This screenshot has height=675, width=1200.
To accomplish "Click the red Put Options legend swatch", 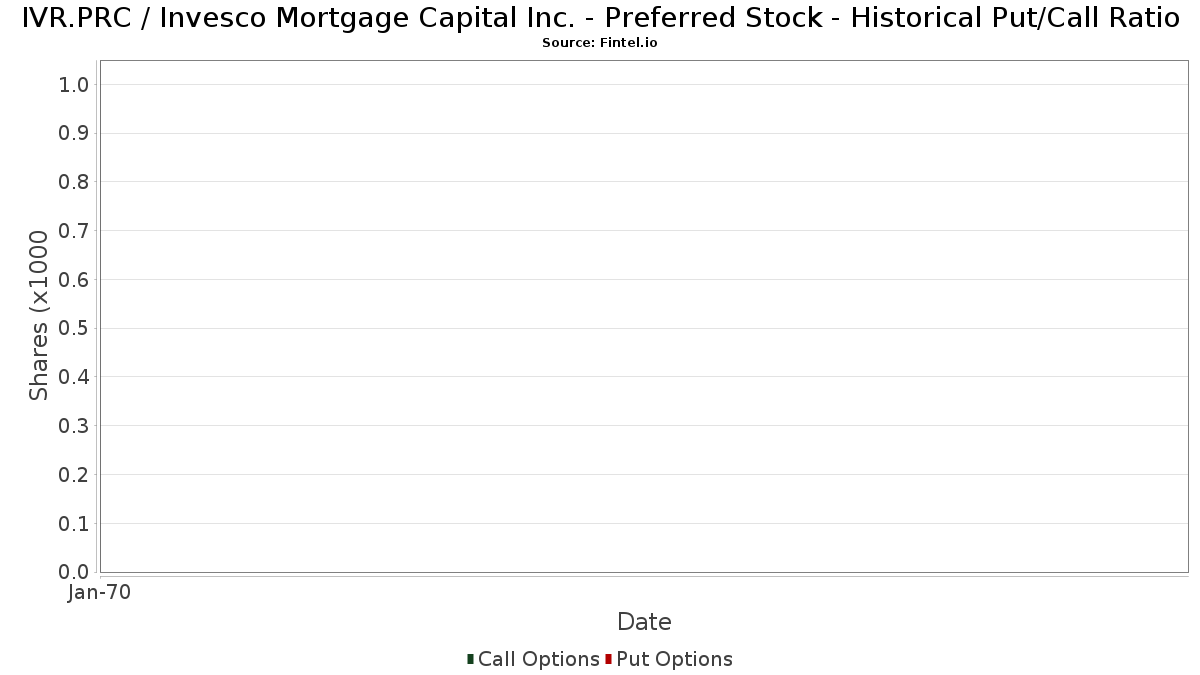I will click(608, 659).
